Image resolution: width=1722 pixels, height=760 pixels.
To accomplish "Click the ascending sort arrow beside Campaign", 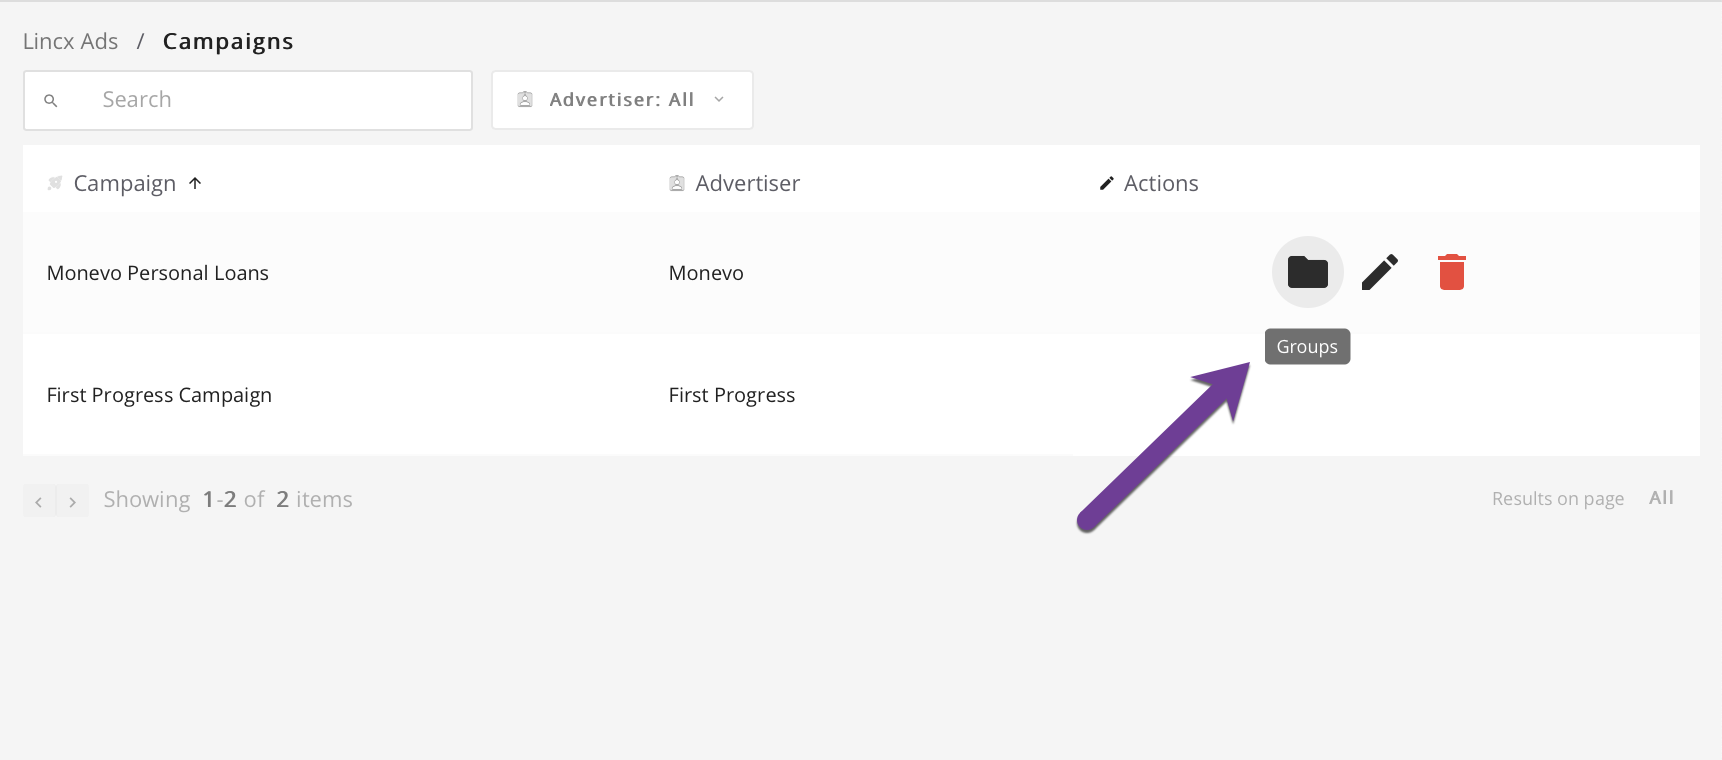I will pos(195,183).
